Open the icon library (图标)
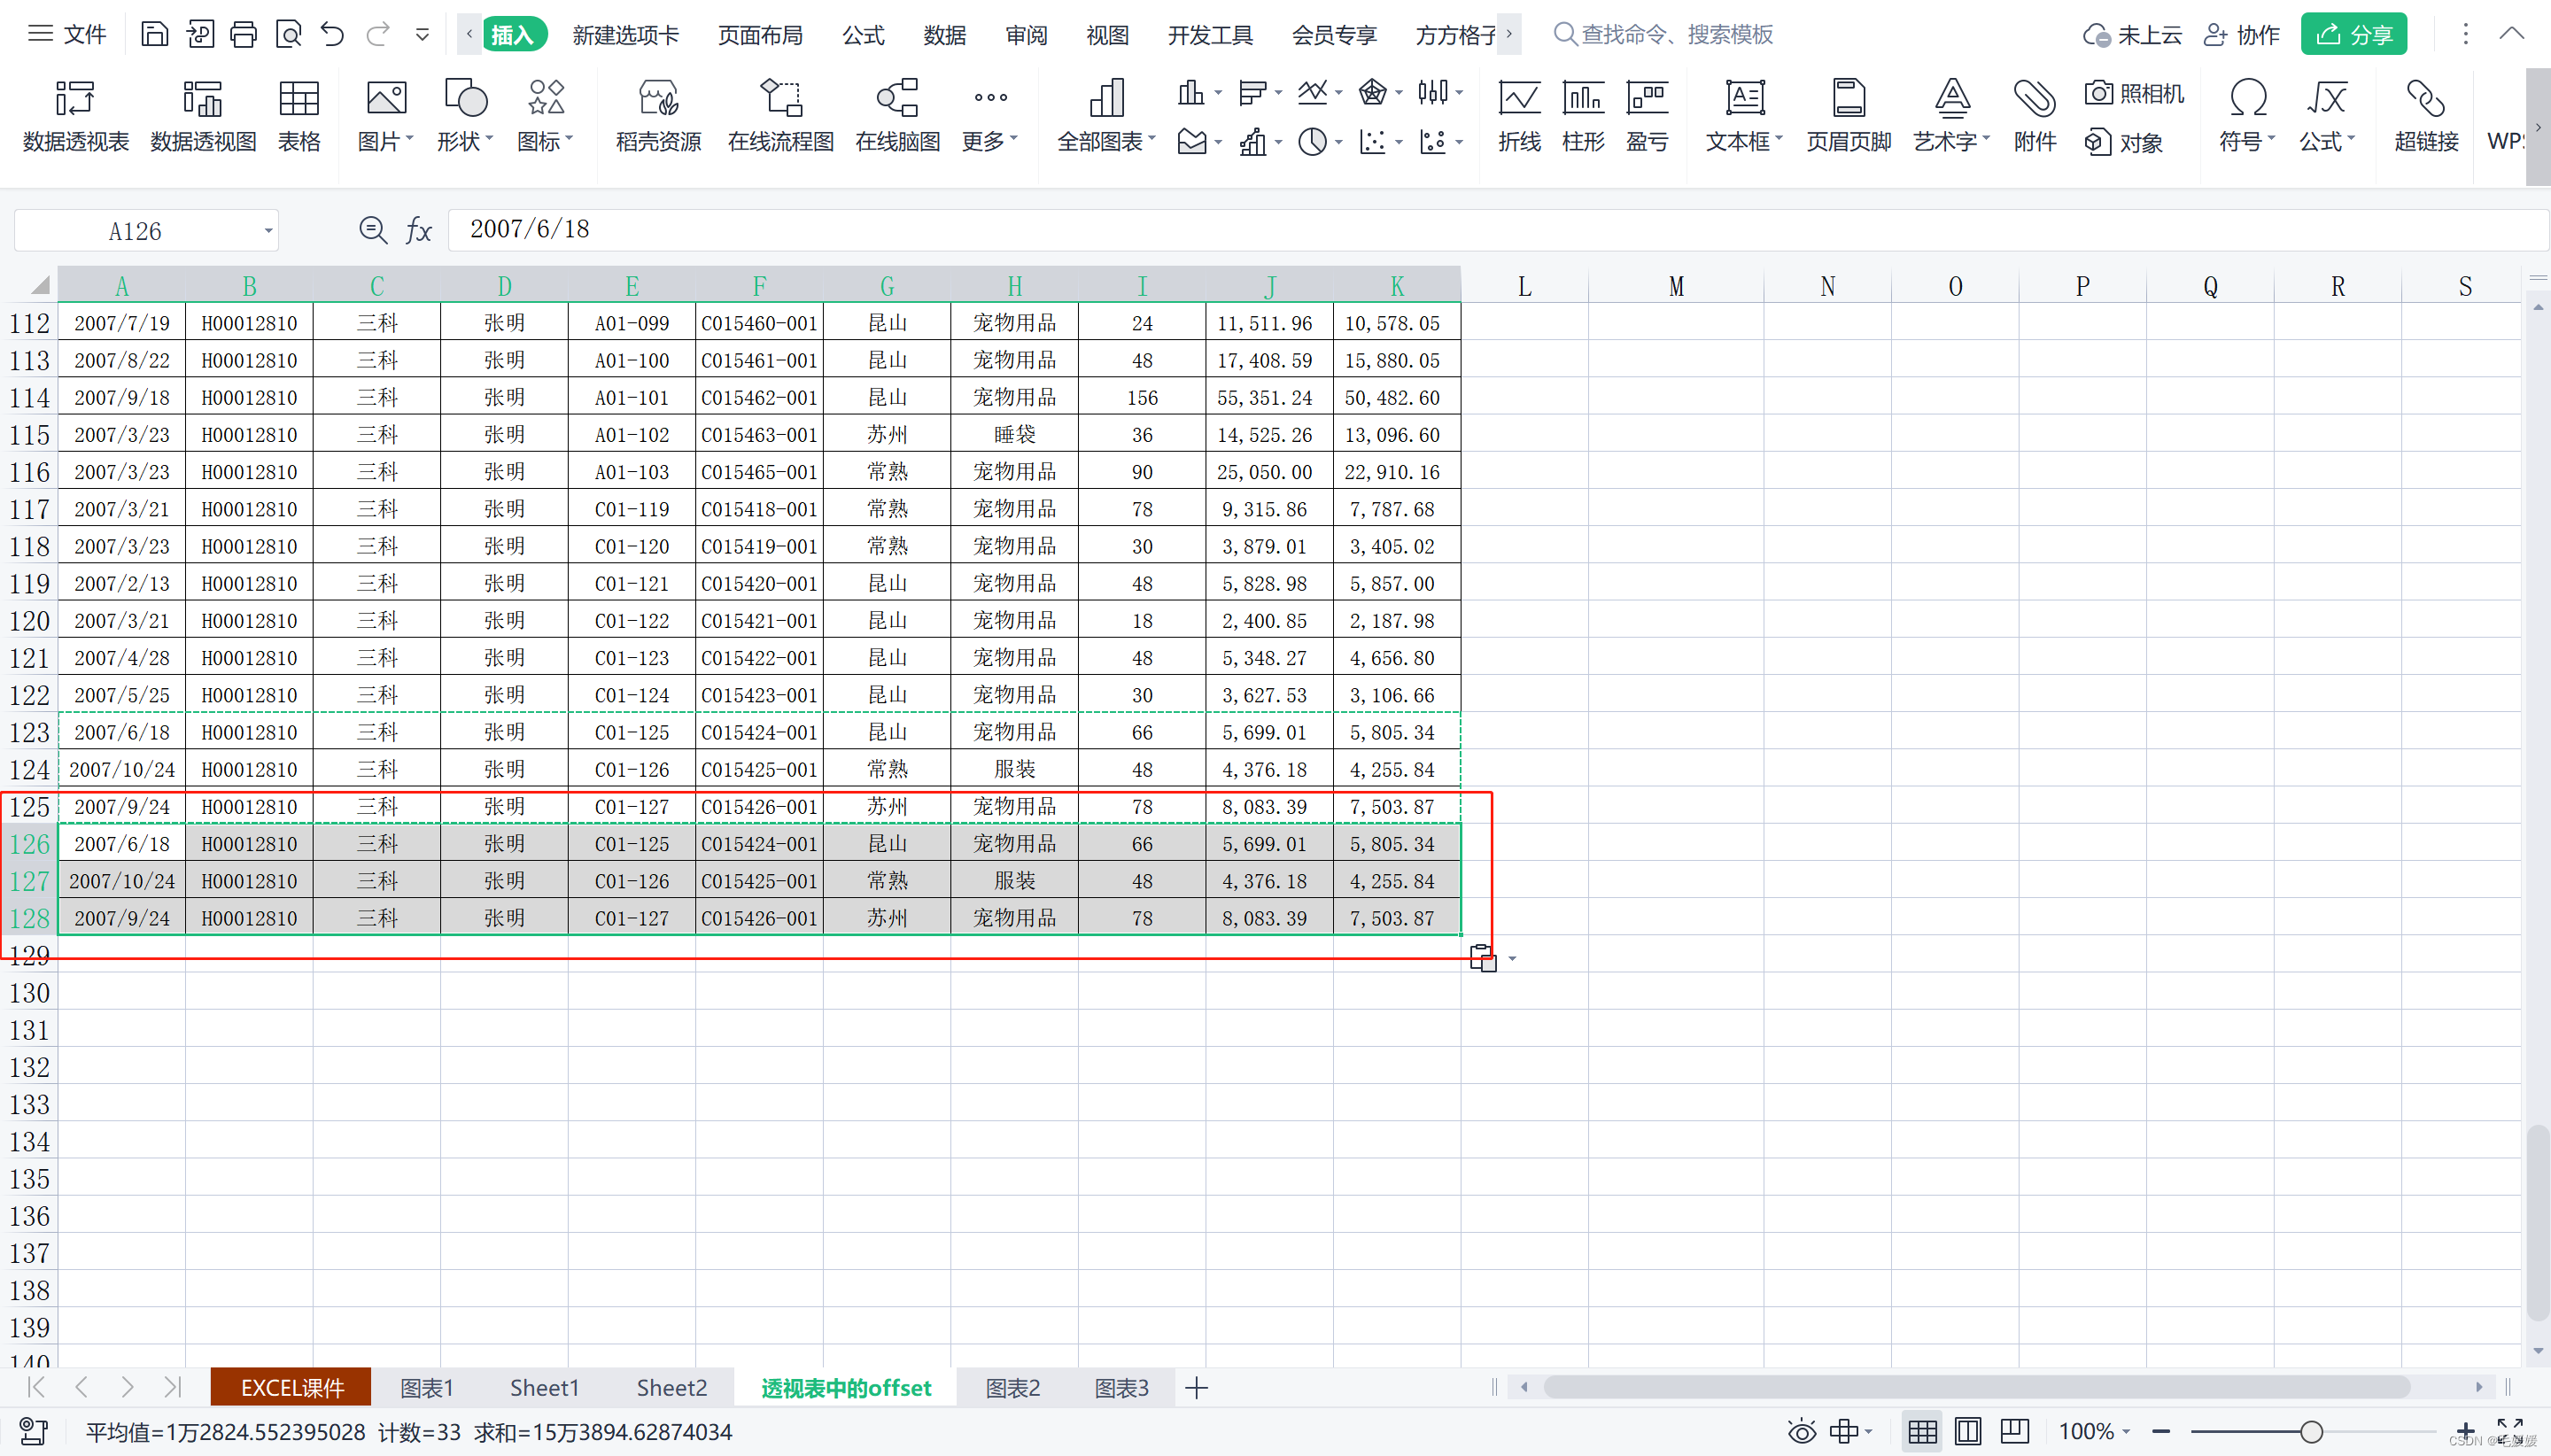Image resolution: width=2551 pixels, height=1456 pixels. (x=545, y=116)
